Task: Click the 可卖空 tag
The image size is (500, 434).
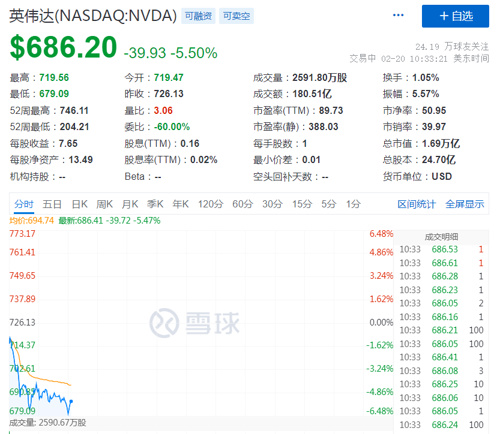Action: (236, 16)
